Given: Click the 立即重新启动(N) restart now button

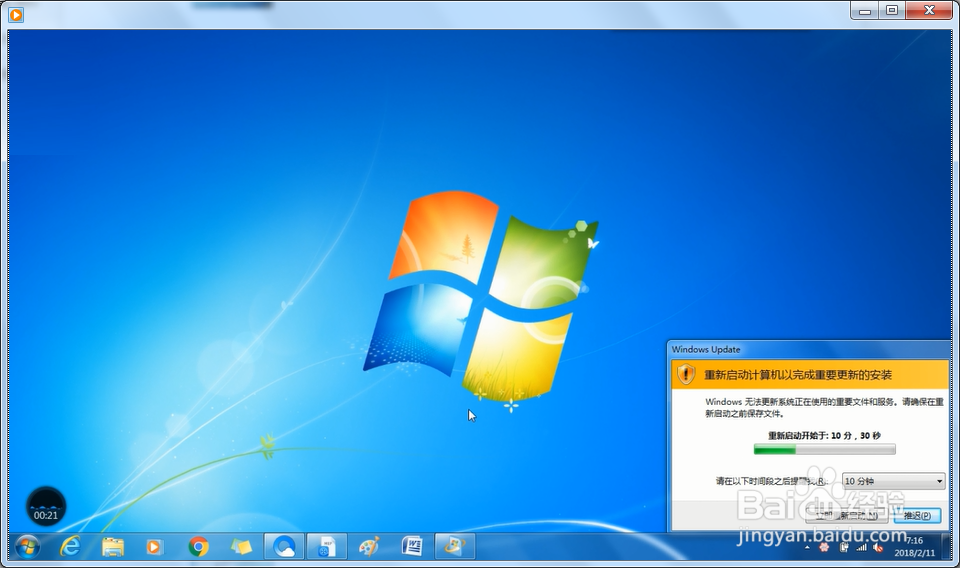Looking at the screenshot, I should click(847, 516).
